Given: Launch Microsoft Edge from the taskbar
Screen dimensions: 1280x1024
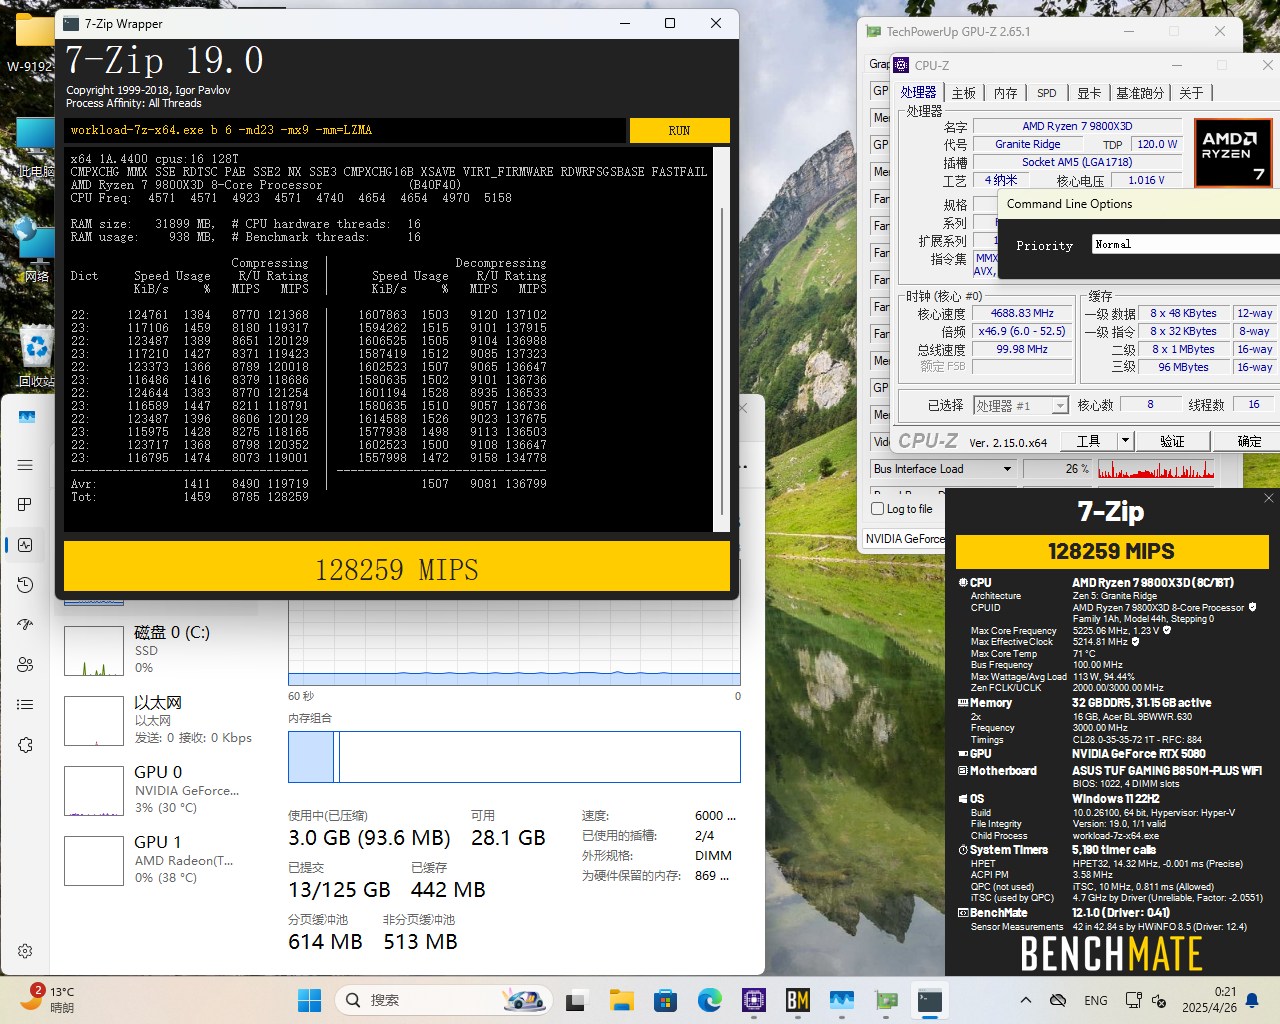Looking at the screenshot, I should [710, 1000].
